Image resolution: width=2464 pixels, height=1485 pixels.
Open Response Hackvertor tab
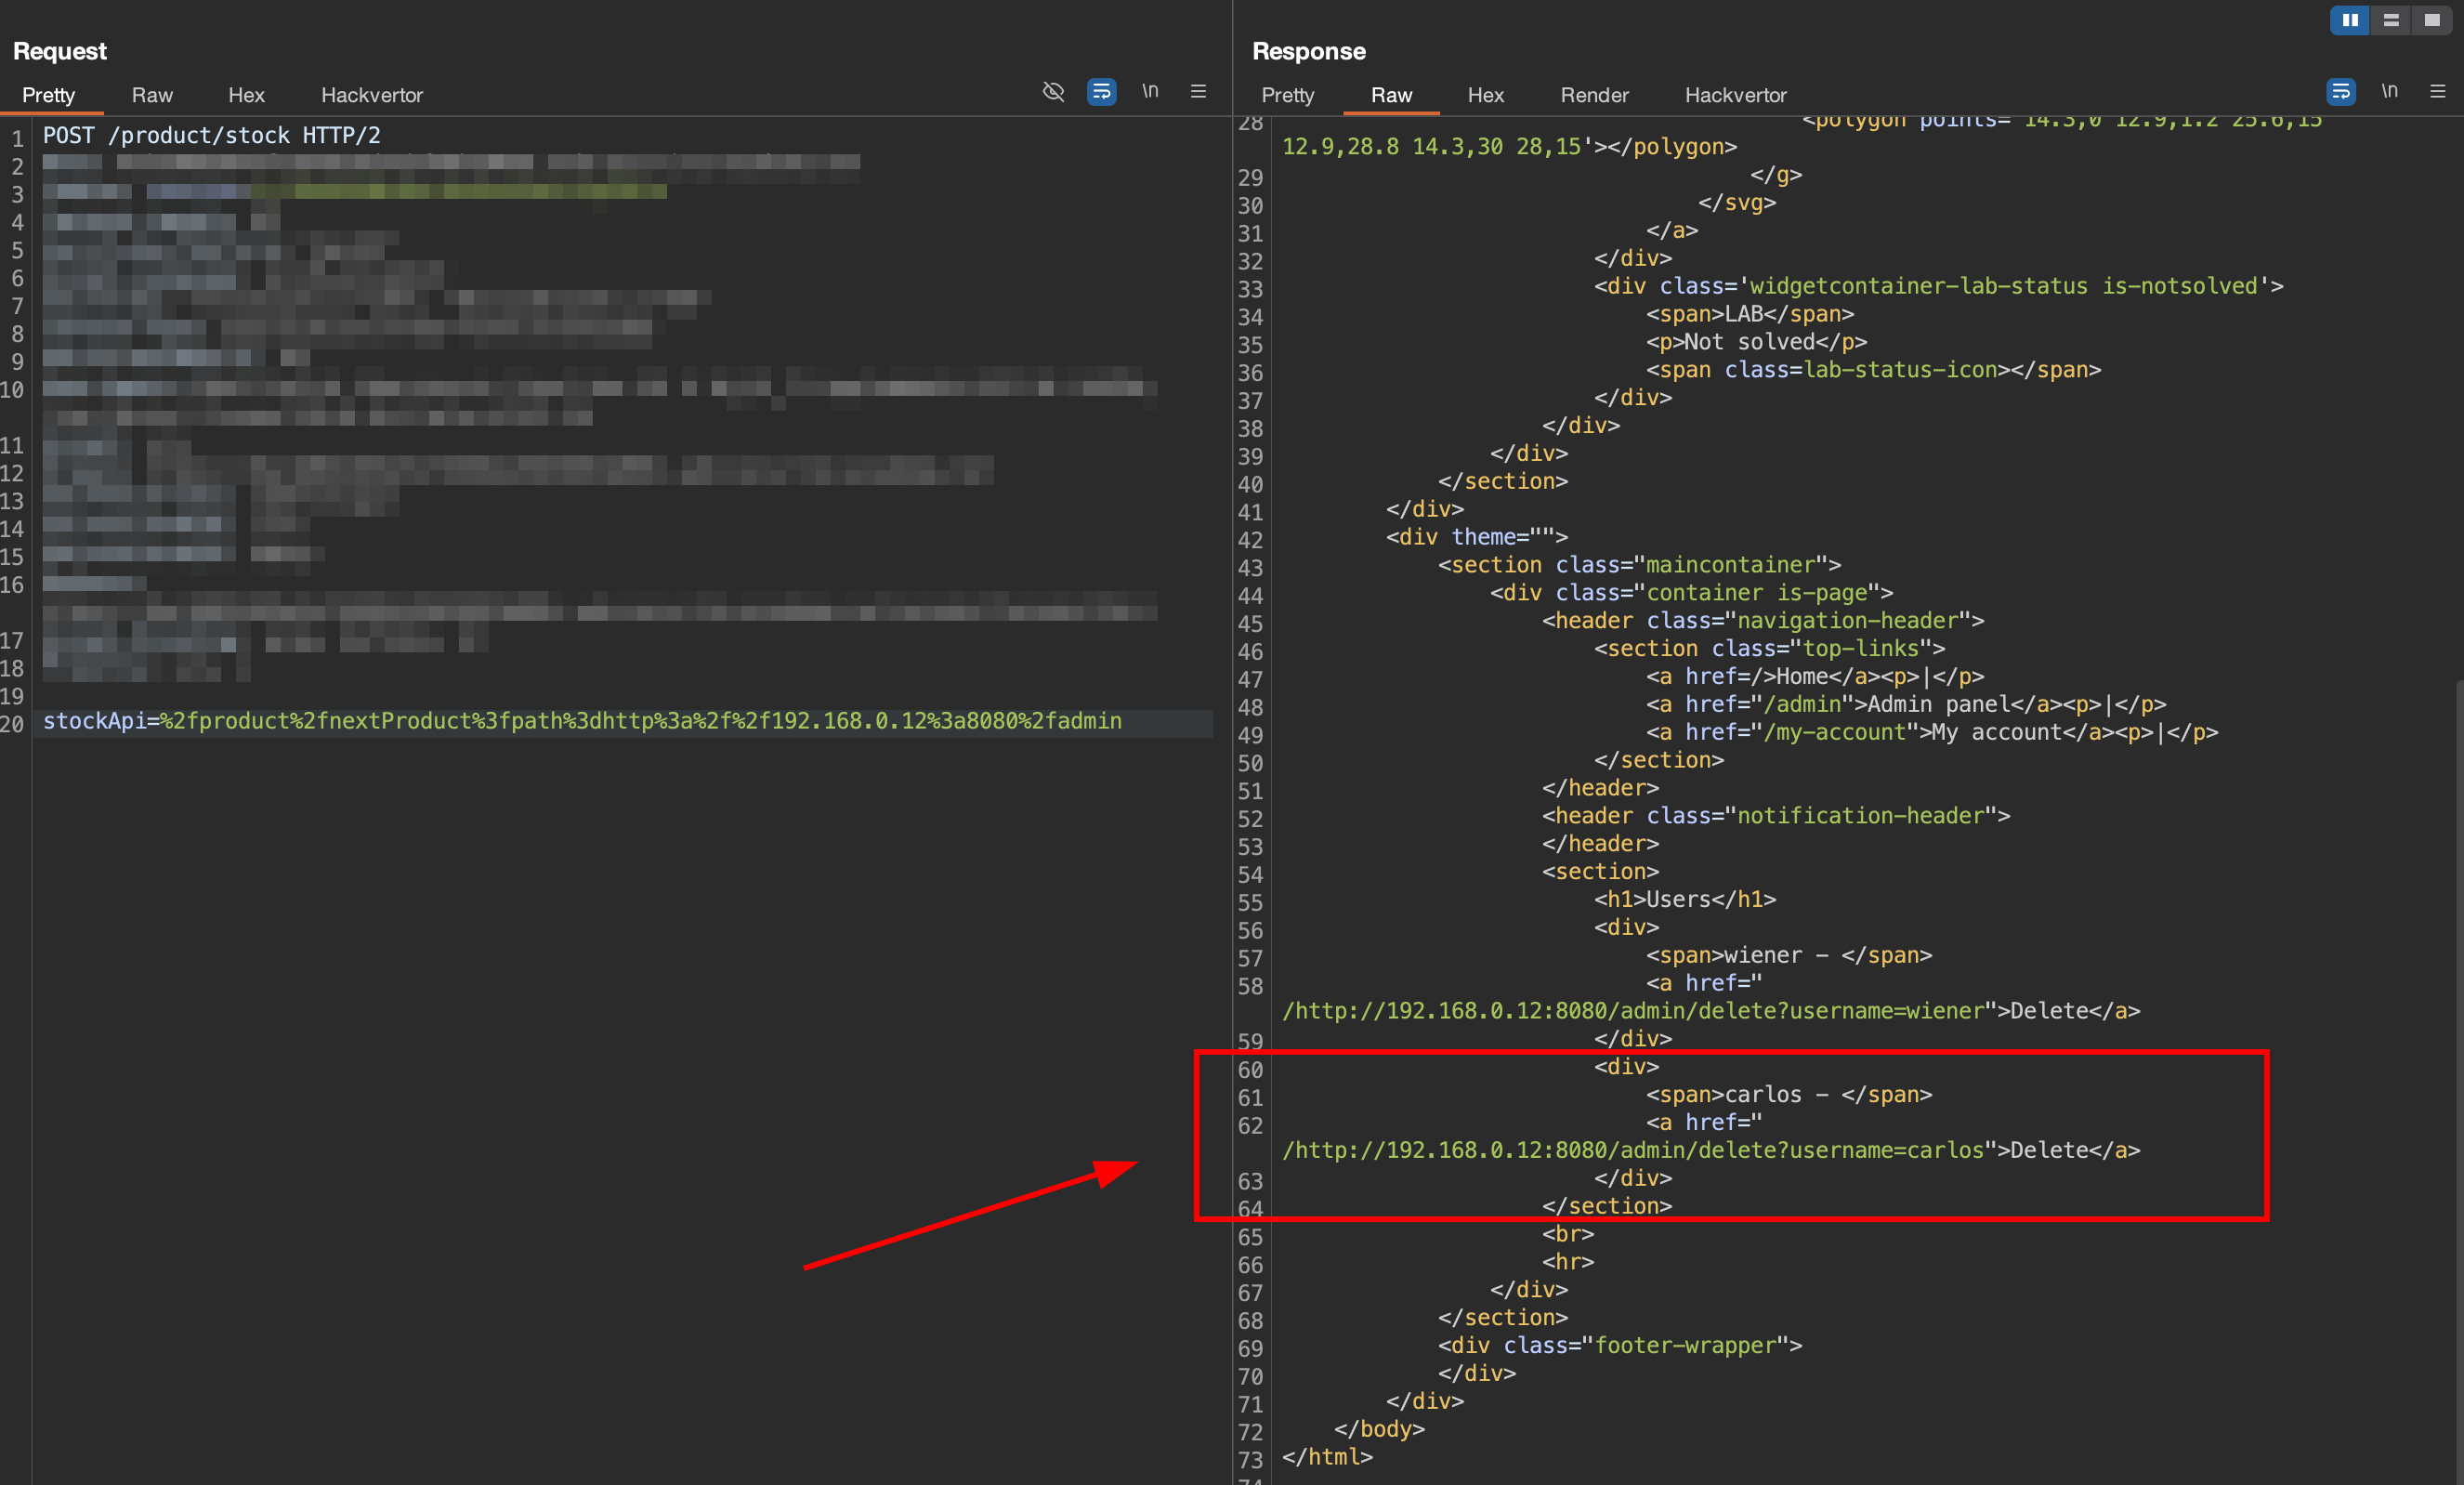1735,95
